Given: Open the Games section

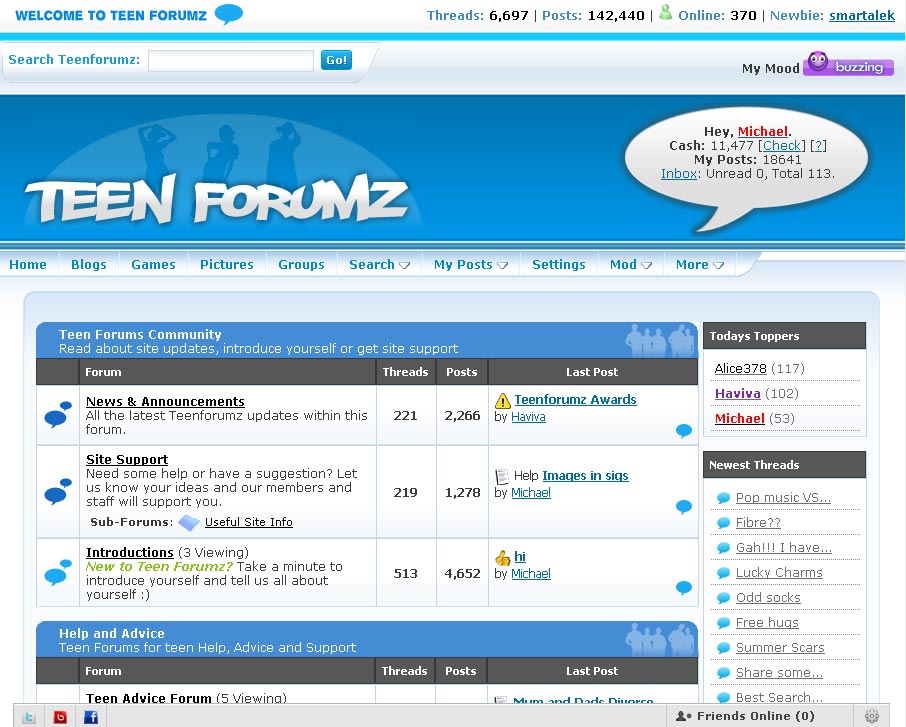Looking at the screenshot, I should point(153,265).
